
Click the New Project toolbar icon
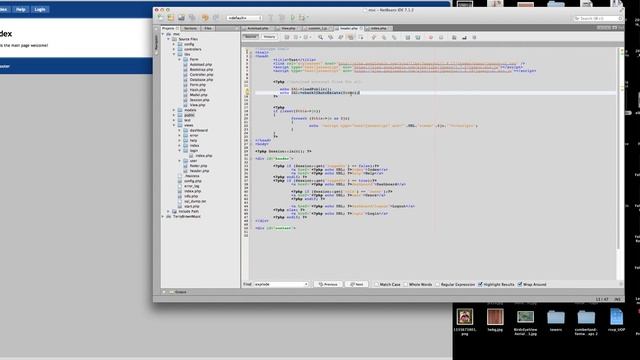tap(171, 18)
